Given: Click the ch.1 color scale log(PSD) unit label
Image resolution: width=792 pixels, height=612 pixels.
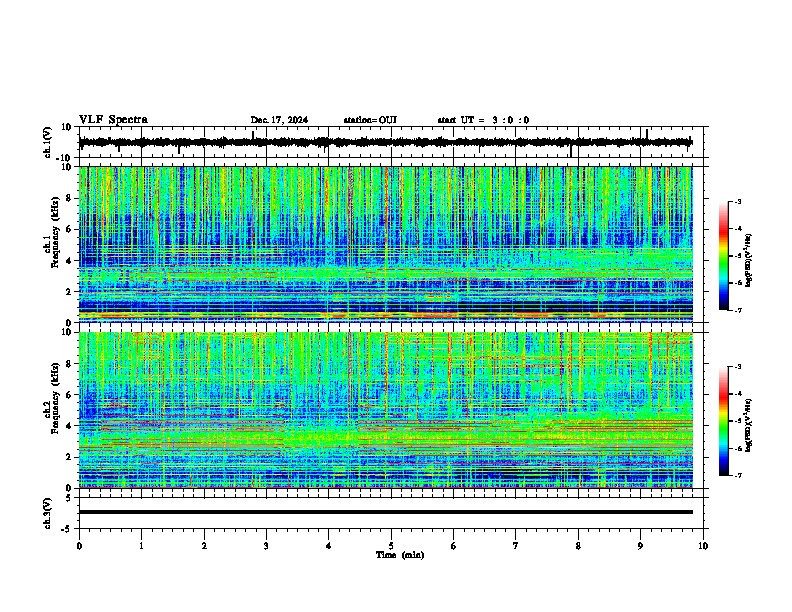Looking at the screenshot, I should [748, 261].
